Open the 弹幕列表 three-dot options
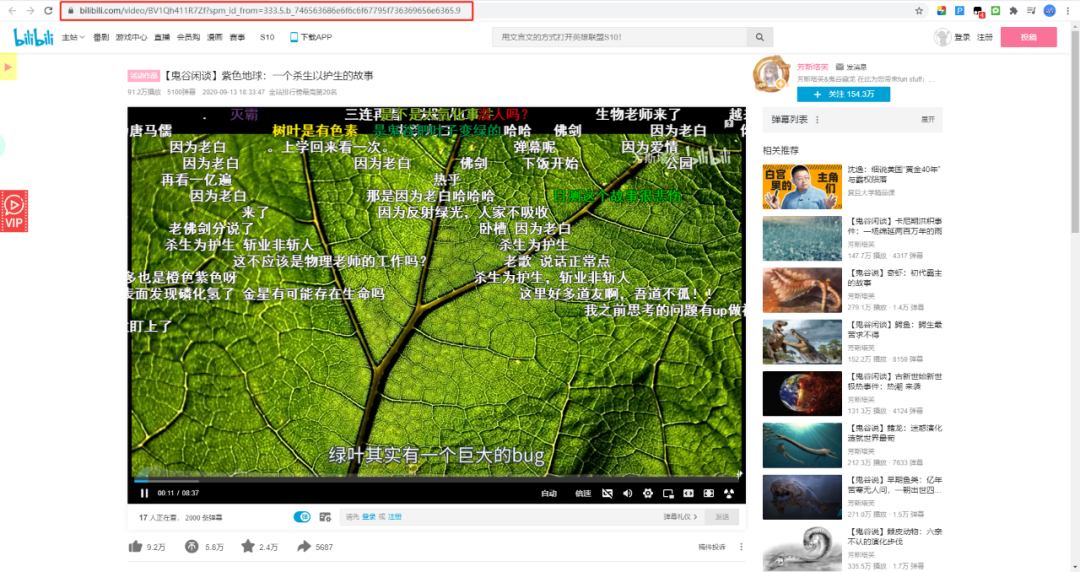 818,120
